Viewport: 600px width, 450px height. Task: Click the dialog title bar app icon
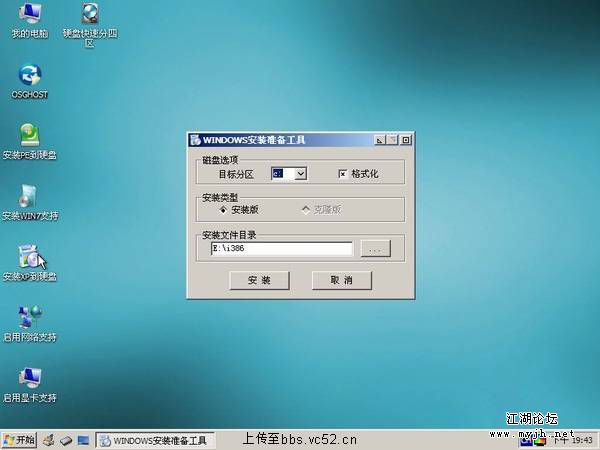(195, 140)
